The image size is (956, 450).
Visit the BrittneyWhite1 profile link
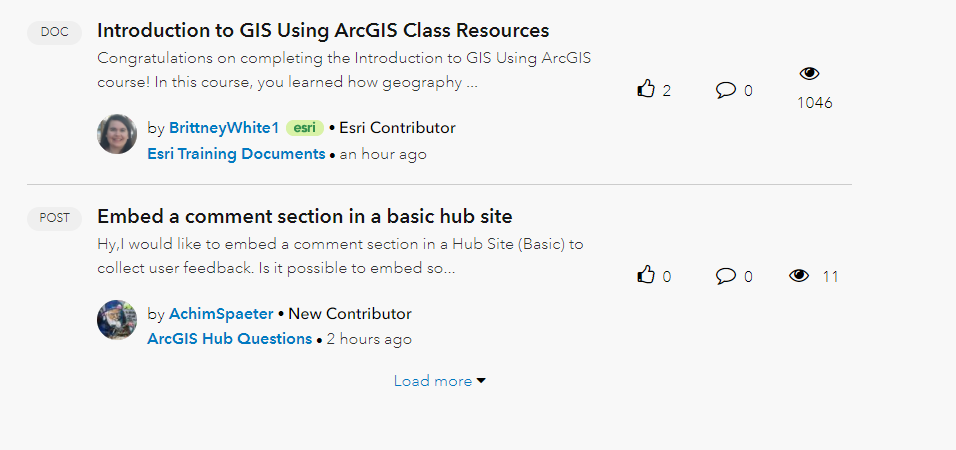tap(224, 128)
